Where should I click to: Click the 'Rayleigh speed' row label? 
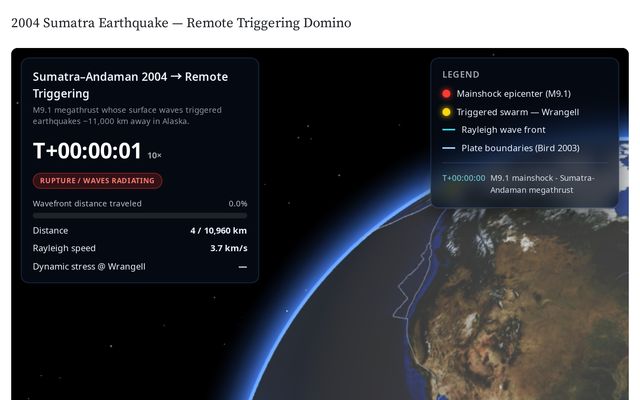pyautogui.click(x=64, y=248)
